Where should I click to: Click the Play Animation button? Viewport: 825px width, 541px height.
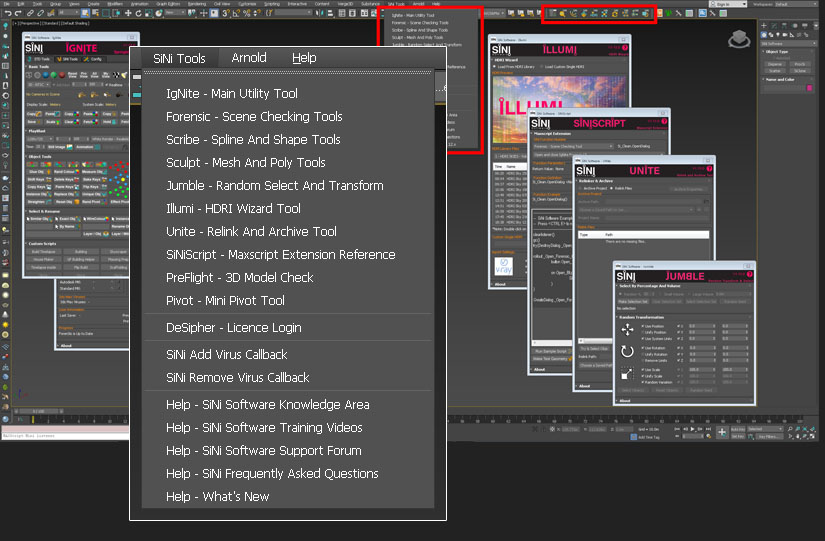692,429
